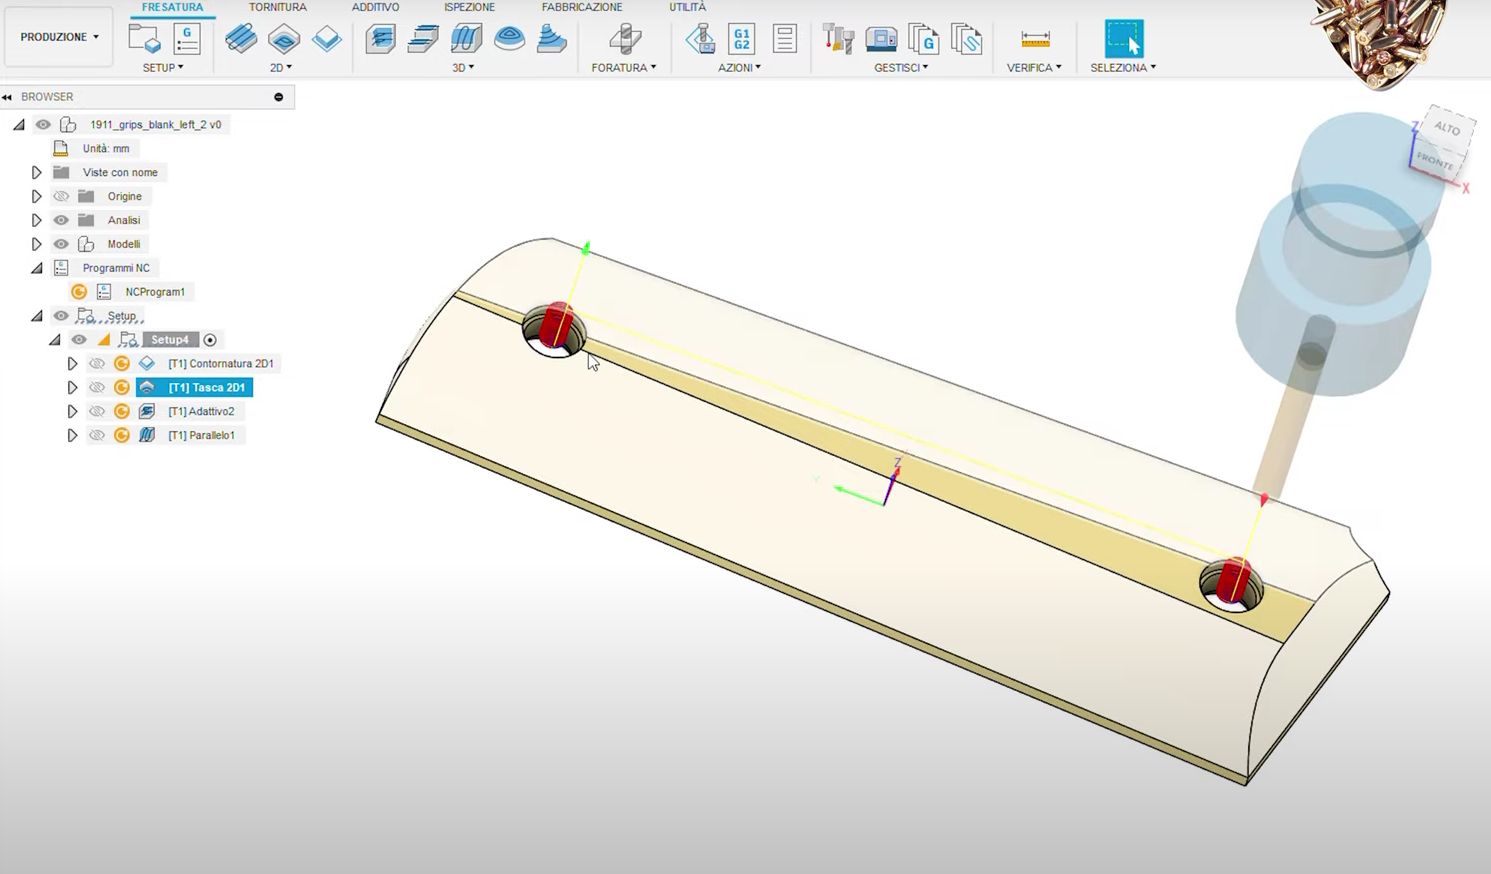The height and width of the screenshot is (874, 1491).
Task: Collapse the Programmi NC node
Action: point(37,269)
